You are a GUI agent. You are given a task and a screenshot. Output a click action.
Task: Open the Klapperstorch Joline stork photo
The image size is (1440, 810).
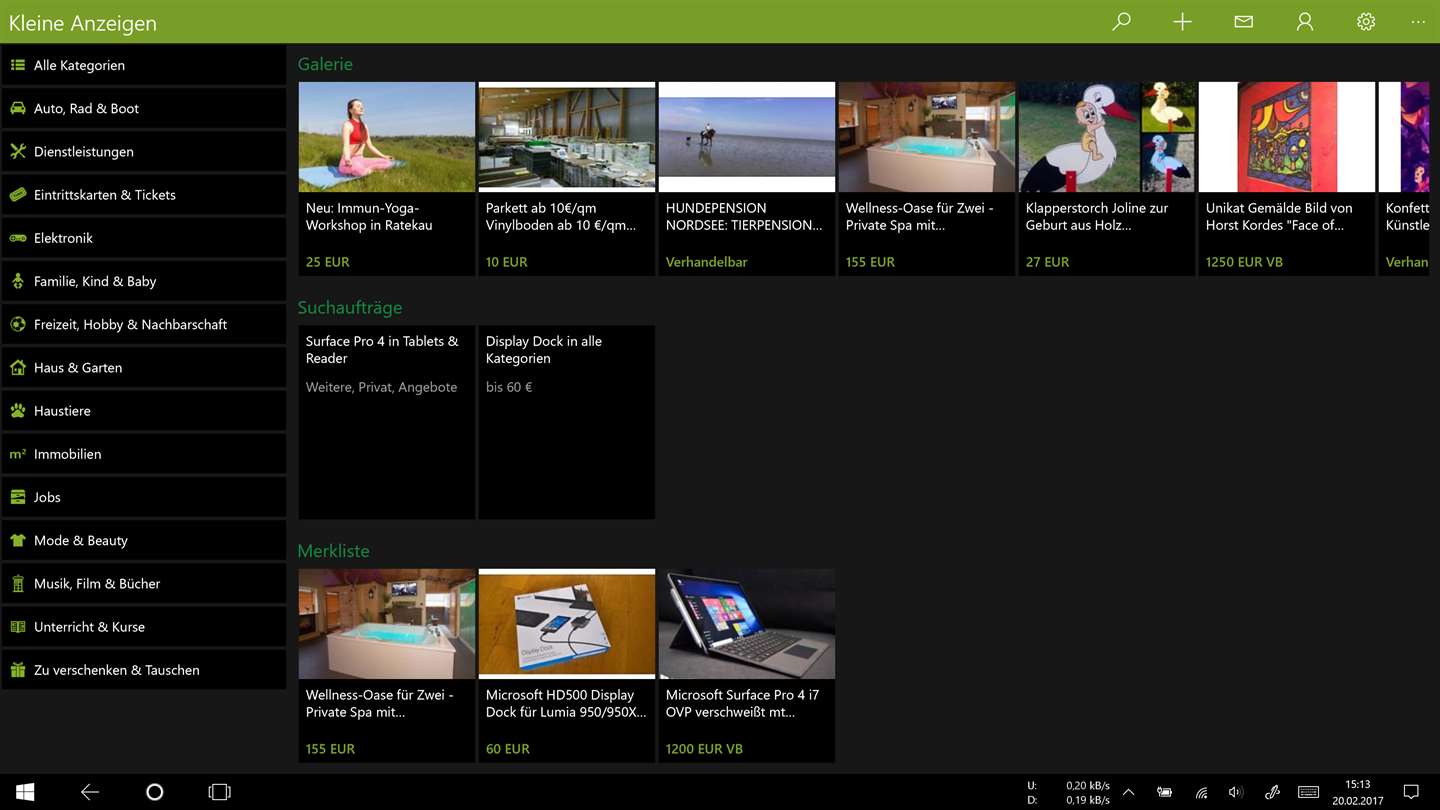(x=1107, y=137)
